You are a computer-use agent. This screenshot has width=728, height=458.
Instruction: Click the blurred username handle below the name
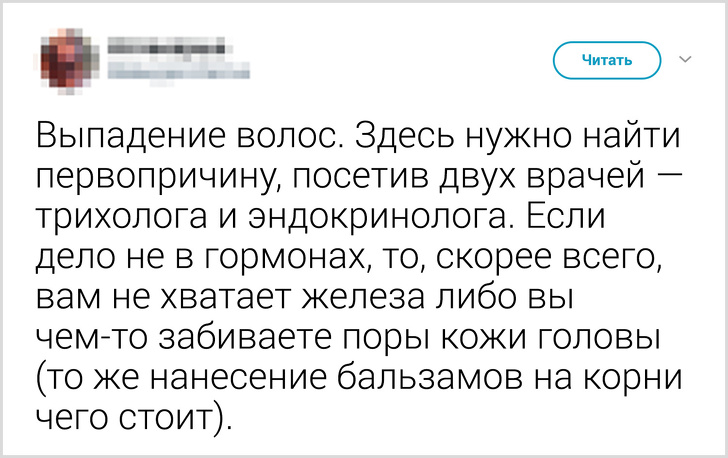pos(176,70)
